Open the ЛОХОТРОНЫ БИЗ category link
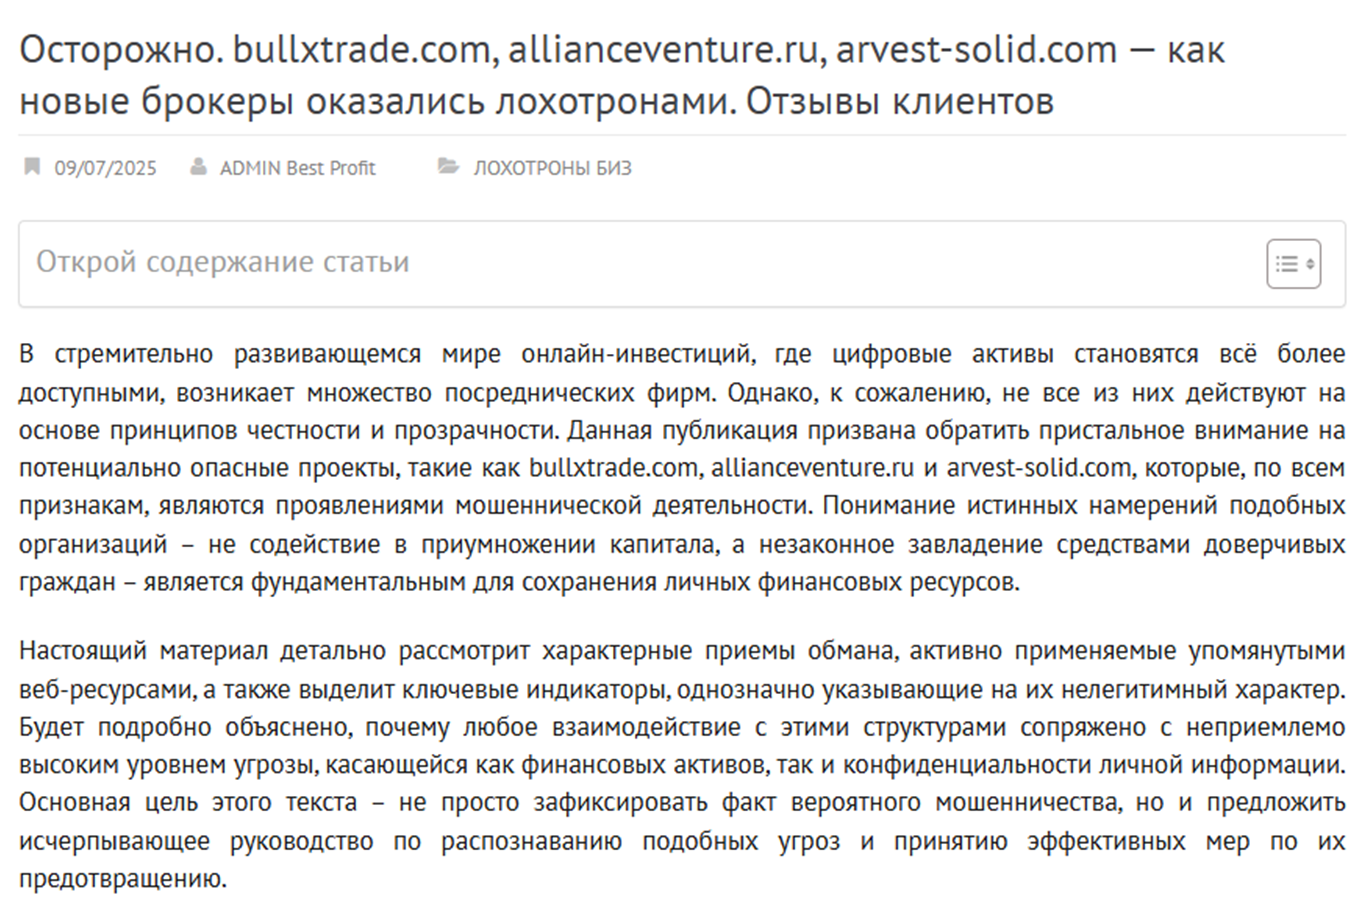The height and width of the screenshot is (913, 1370). (x=552, y=168)
